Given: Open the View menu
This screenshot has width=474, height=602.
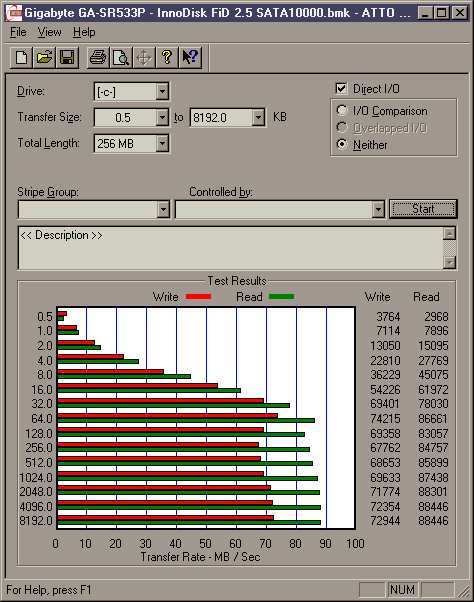Looking at the screenshot, I should tap(49, 32).
